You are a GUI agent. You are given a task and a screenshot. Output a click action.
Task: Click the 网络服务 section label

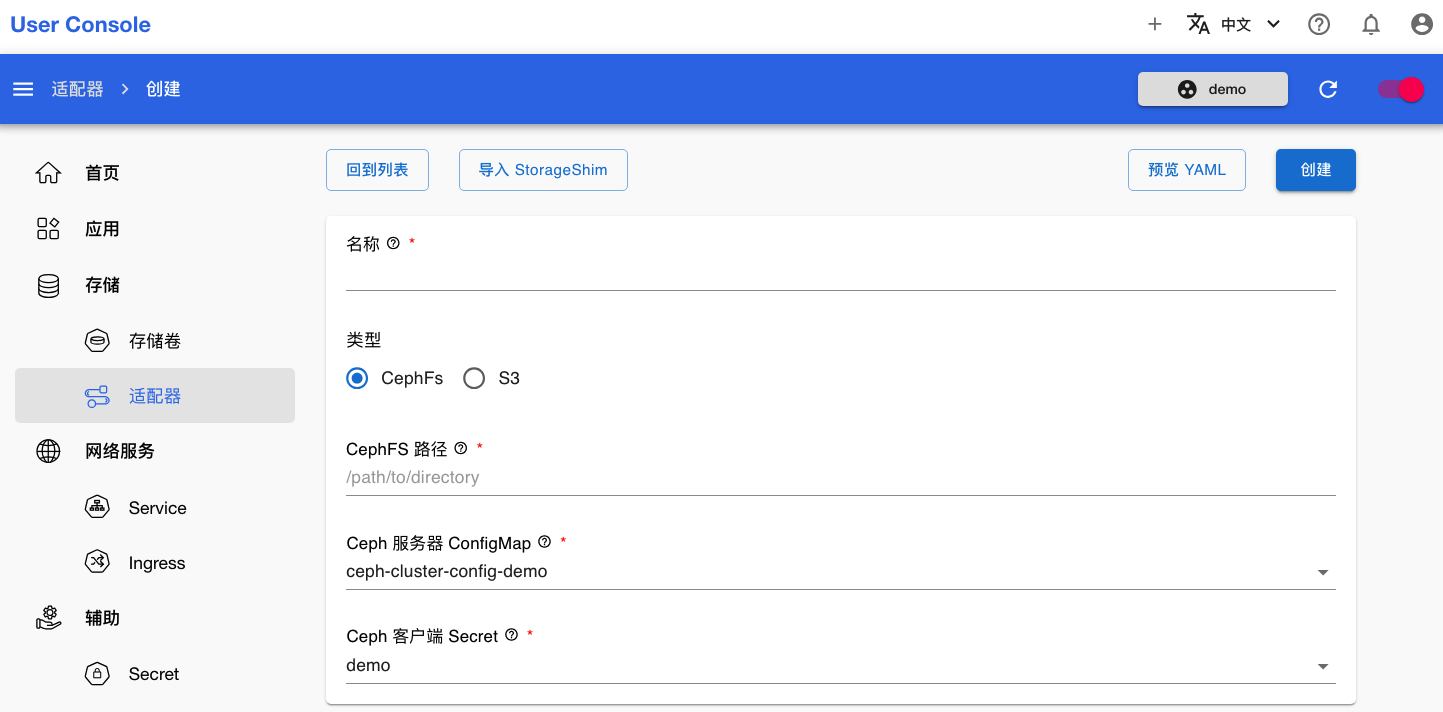point(120,451)
